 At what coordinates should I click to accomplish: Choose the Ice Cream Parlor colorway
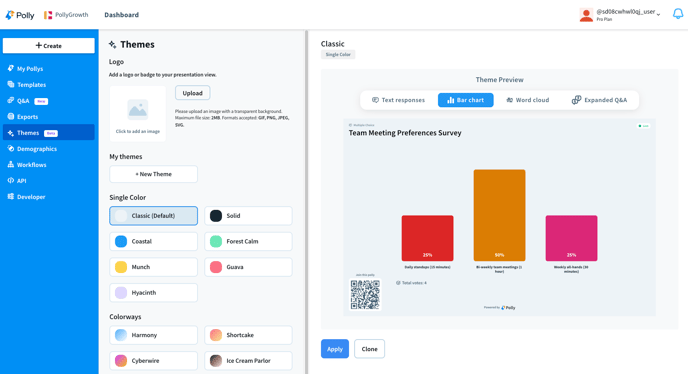[248, 361]
